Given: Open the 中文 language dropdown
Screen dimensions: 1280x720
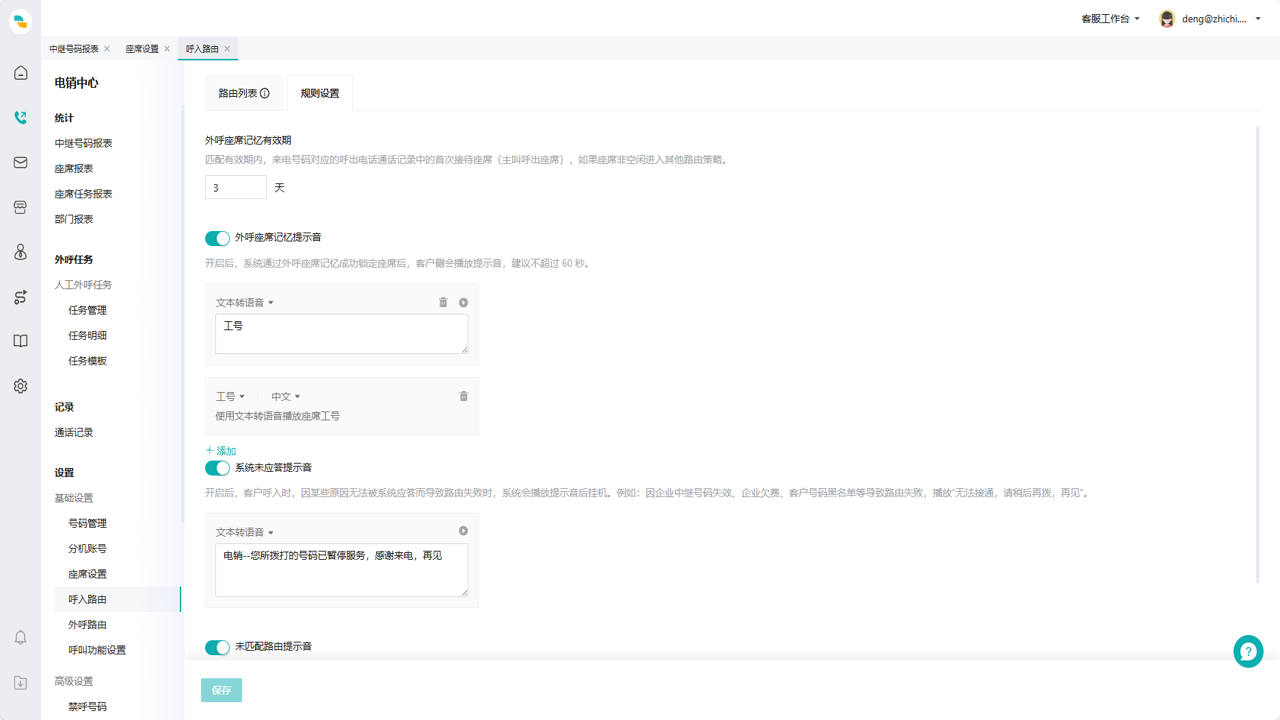Looking at the screenshot, I should coord(285,396).
